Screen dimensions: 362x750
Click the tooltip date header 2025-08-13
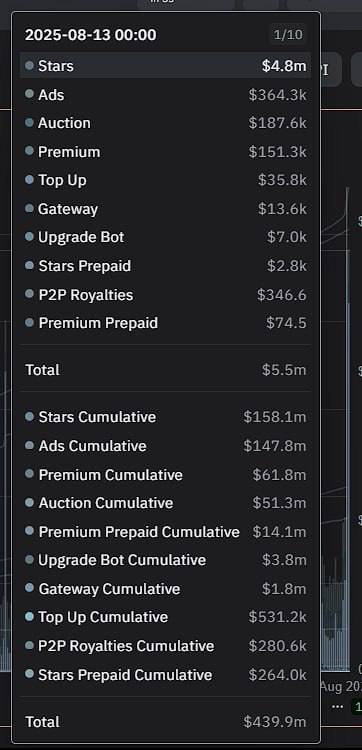[x=90, y=35]
